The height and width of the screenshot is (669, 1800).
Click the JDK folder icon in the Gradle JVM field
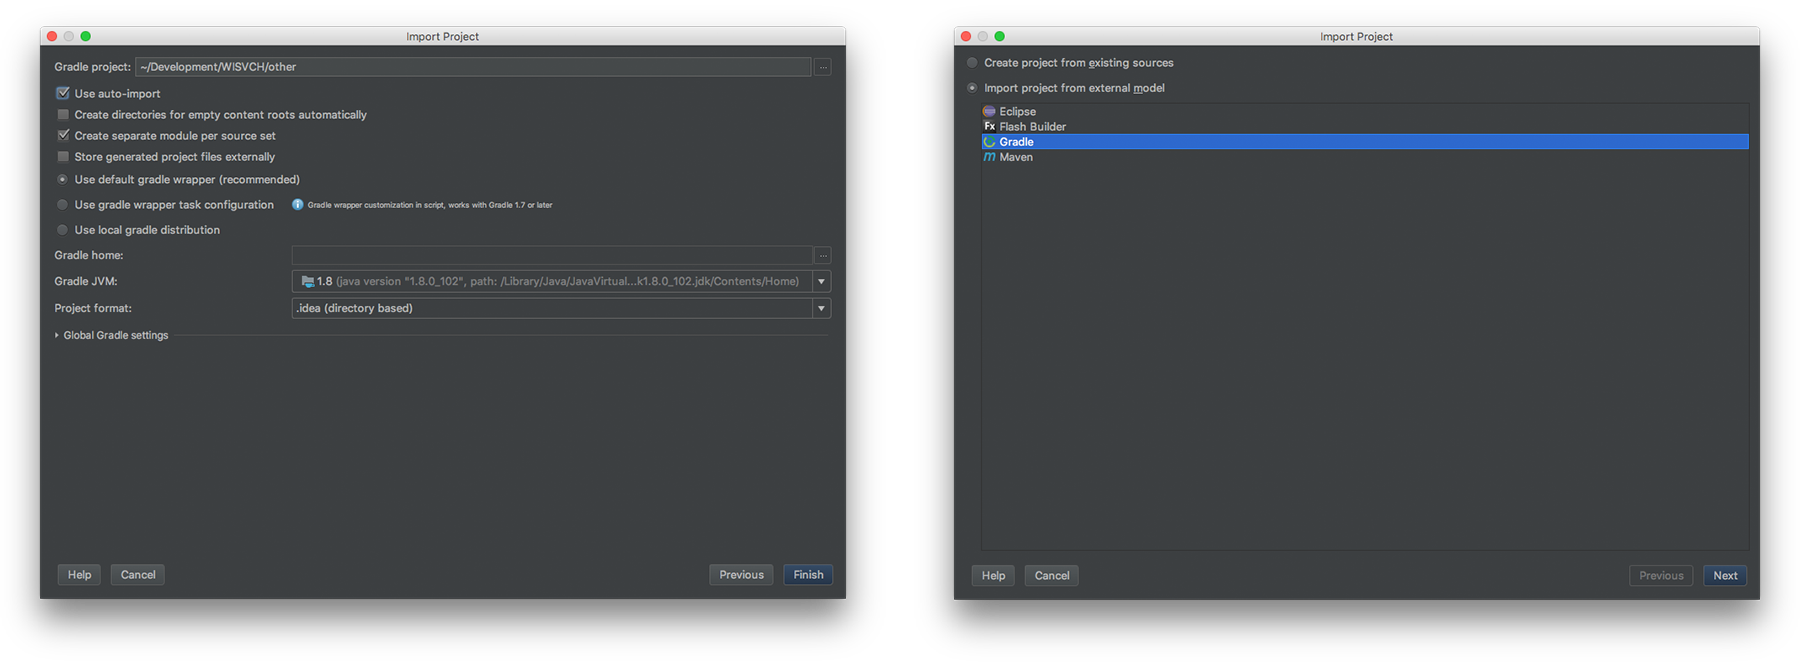pos(307,281)
